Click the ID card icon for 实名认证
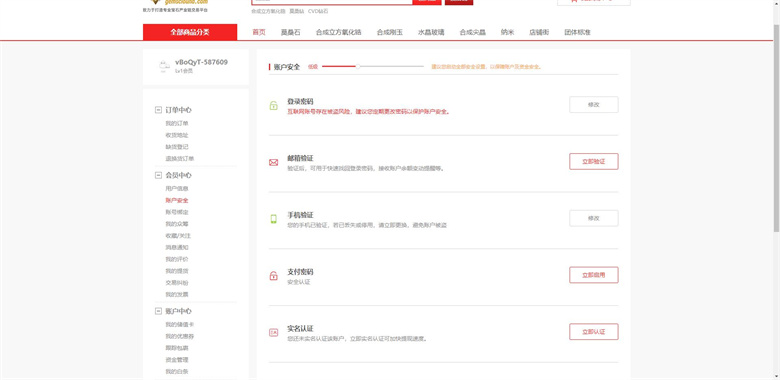780x380 pixels. point(274,332)
